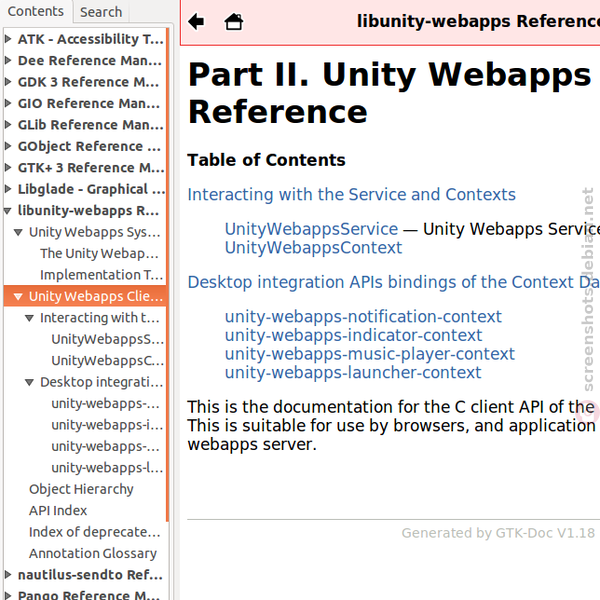Expand the GIO Reference Manual node
600x600 pixels.
coord(8,103)
